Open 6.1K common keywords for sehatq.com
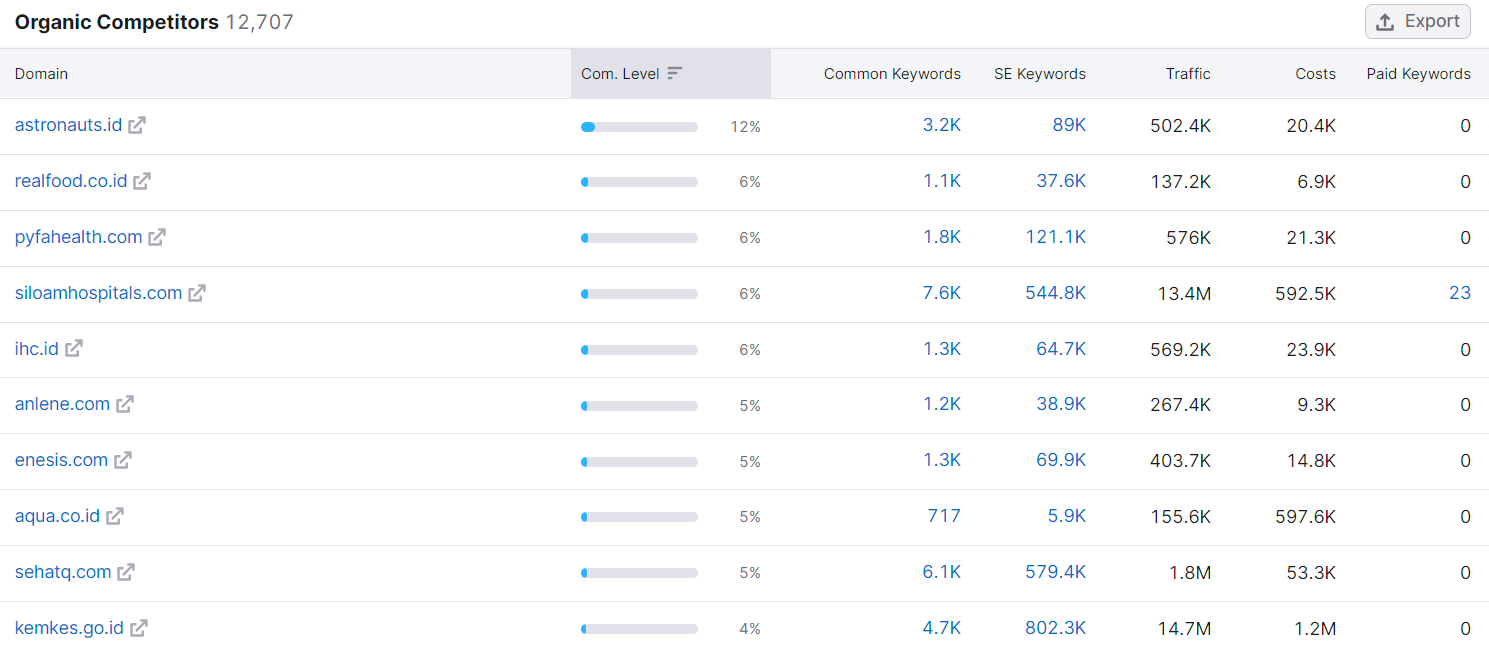Viewport: 1489px width, 654px height. [x=942, y=572]
